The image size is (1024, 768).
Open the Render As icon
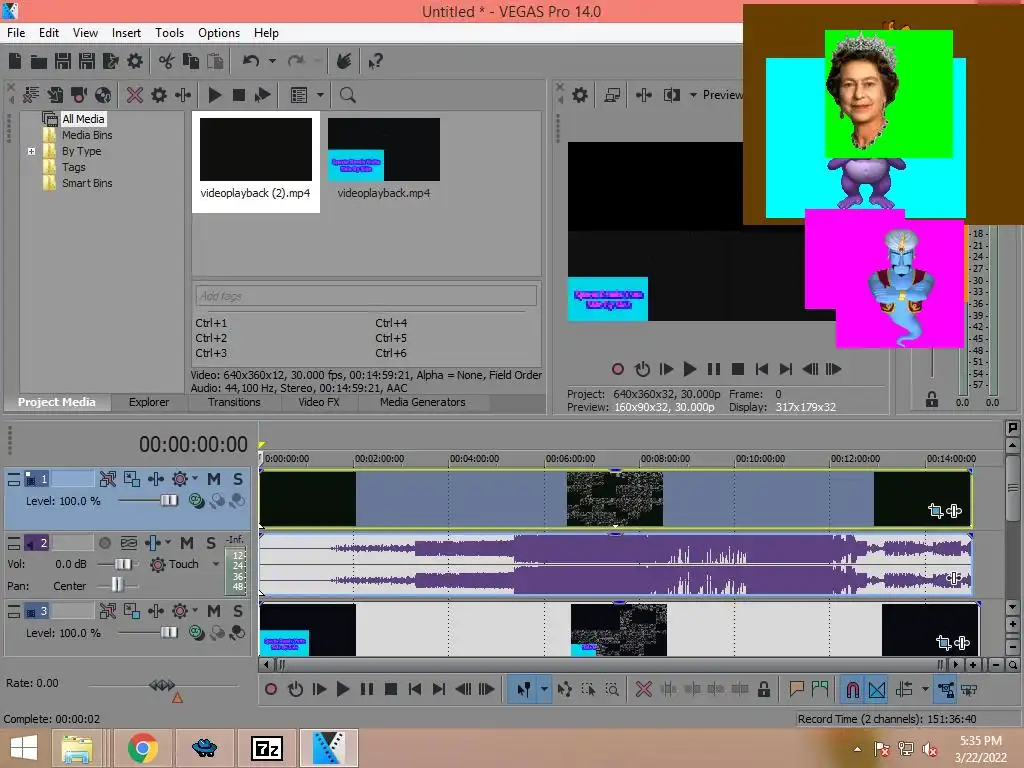(x=111, y=61)
